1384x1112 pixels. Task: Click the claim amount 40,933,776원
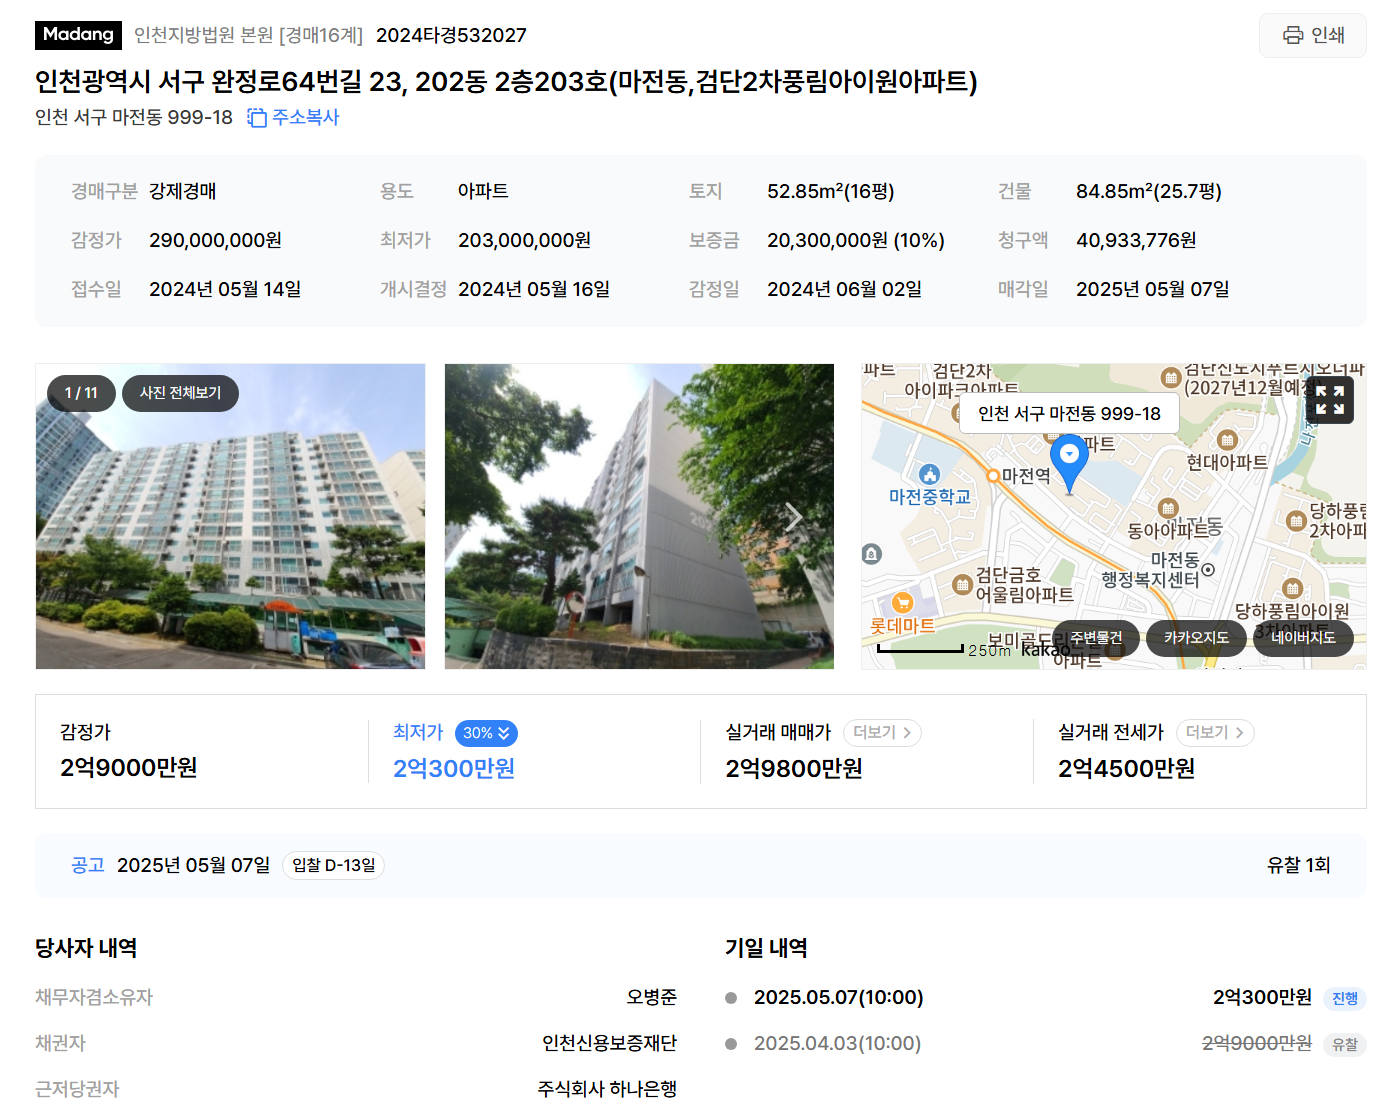pos(1136,240)
